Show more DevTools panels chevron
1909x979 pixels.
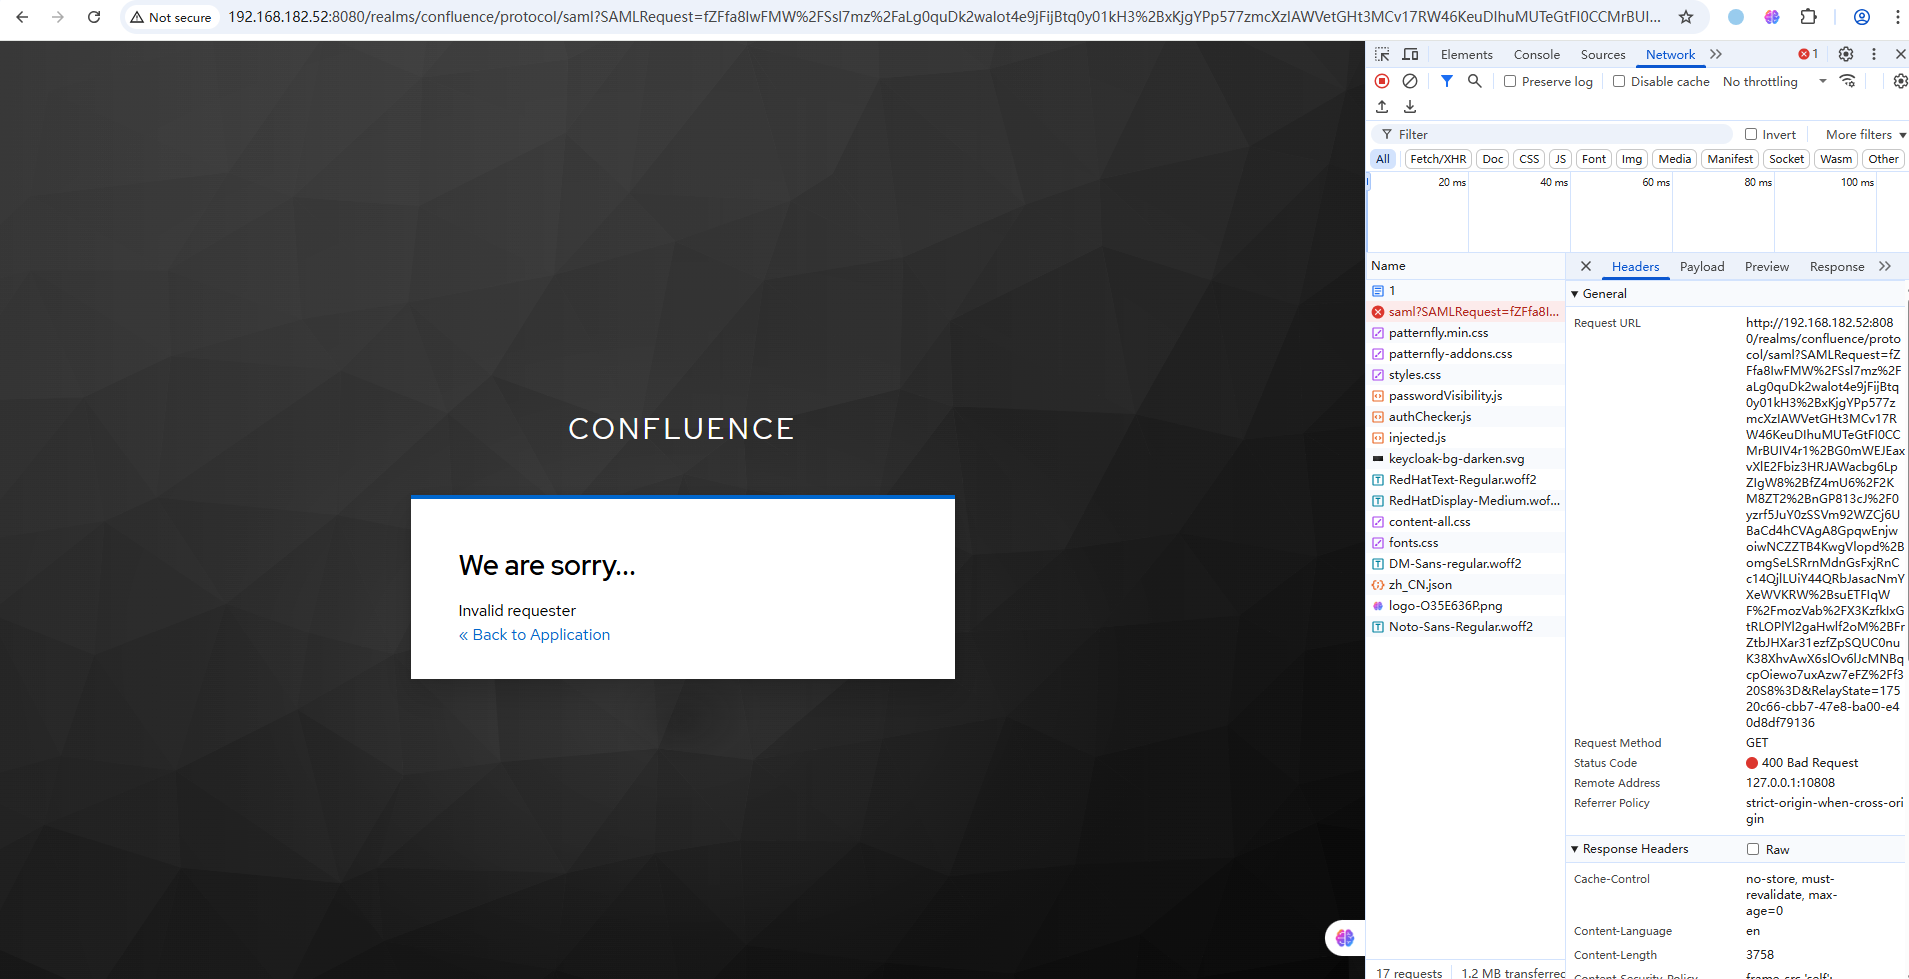click(1716, 54)
